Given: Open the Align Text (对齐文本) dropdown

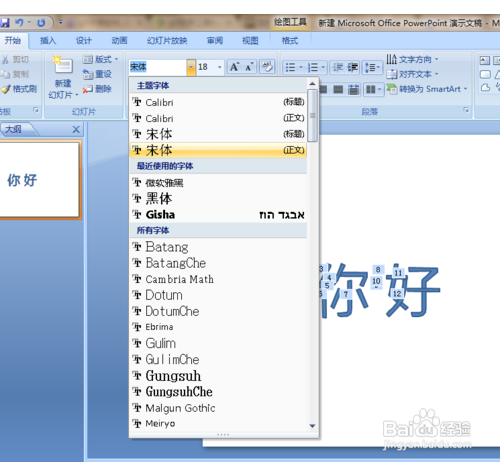Looking at the screenshot, I should (x=413, y=74).
